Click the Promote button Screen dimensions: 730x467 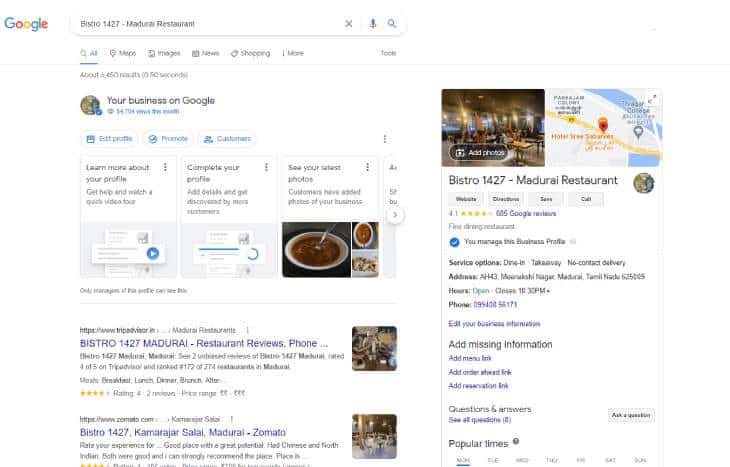click(x=168, y=139)
